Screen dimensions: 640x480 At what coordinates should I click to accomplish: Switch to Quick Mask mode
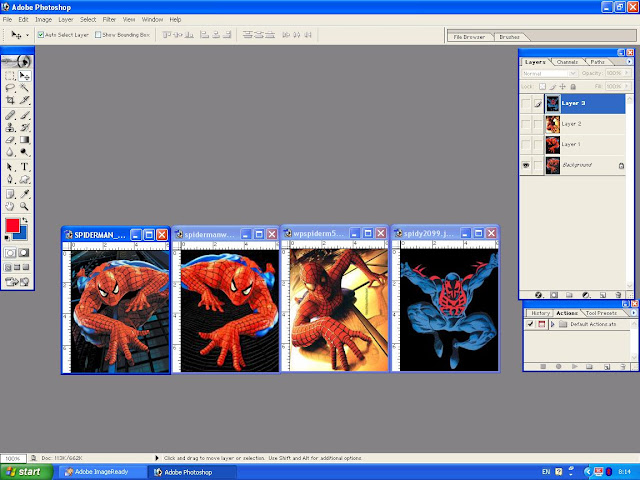24,253
